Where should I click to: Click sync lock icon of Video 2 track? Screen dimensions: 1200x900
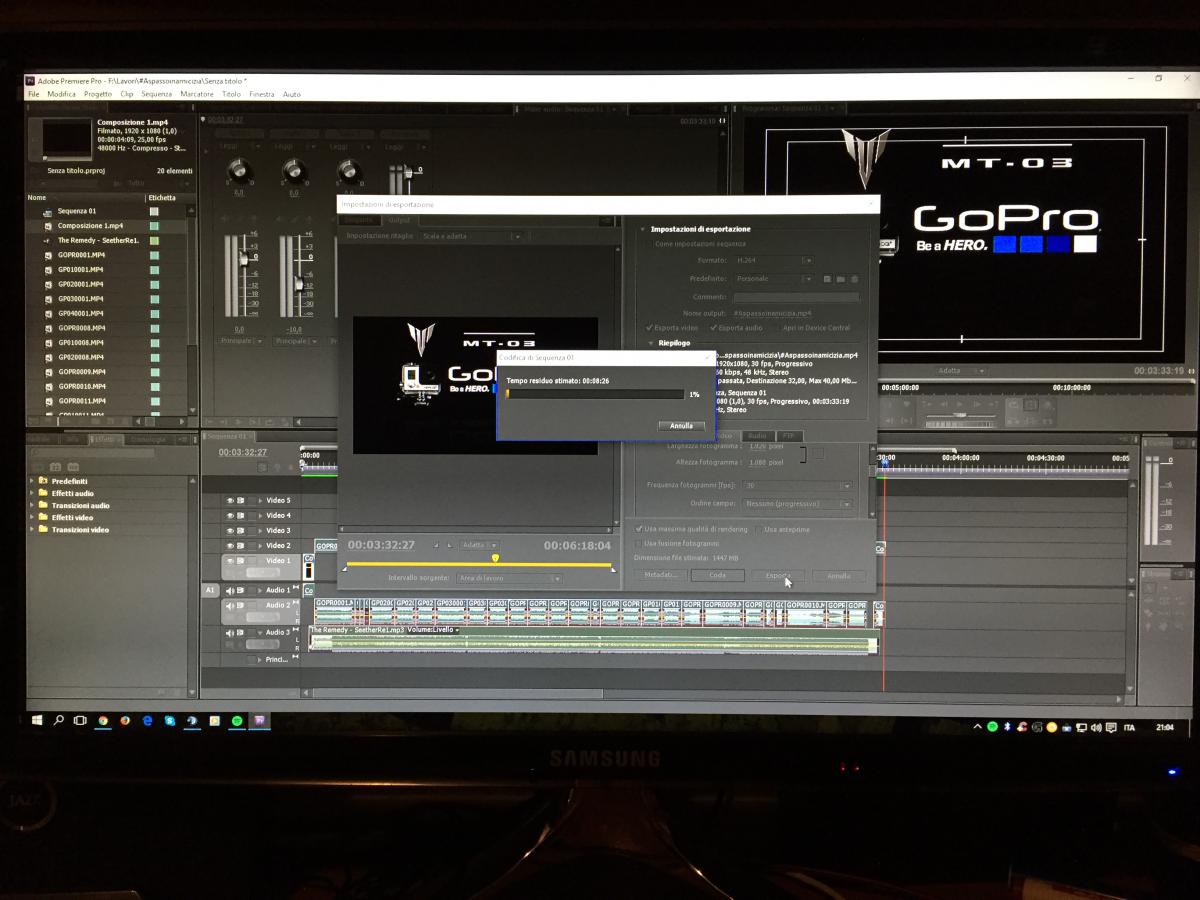coord(241,545)
